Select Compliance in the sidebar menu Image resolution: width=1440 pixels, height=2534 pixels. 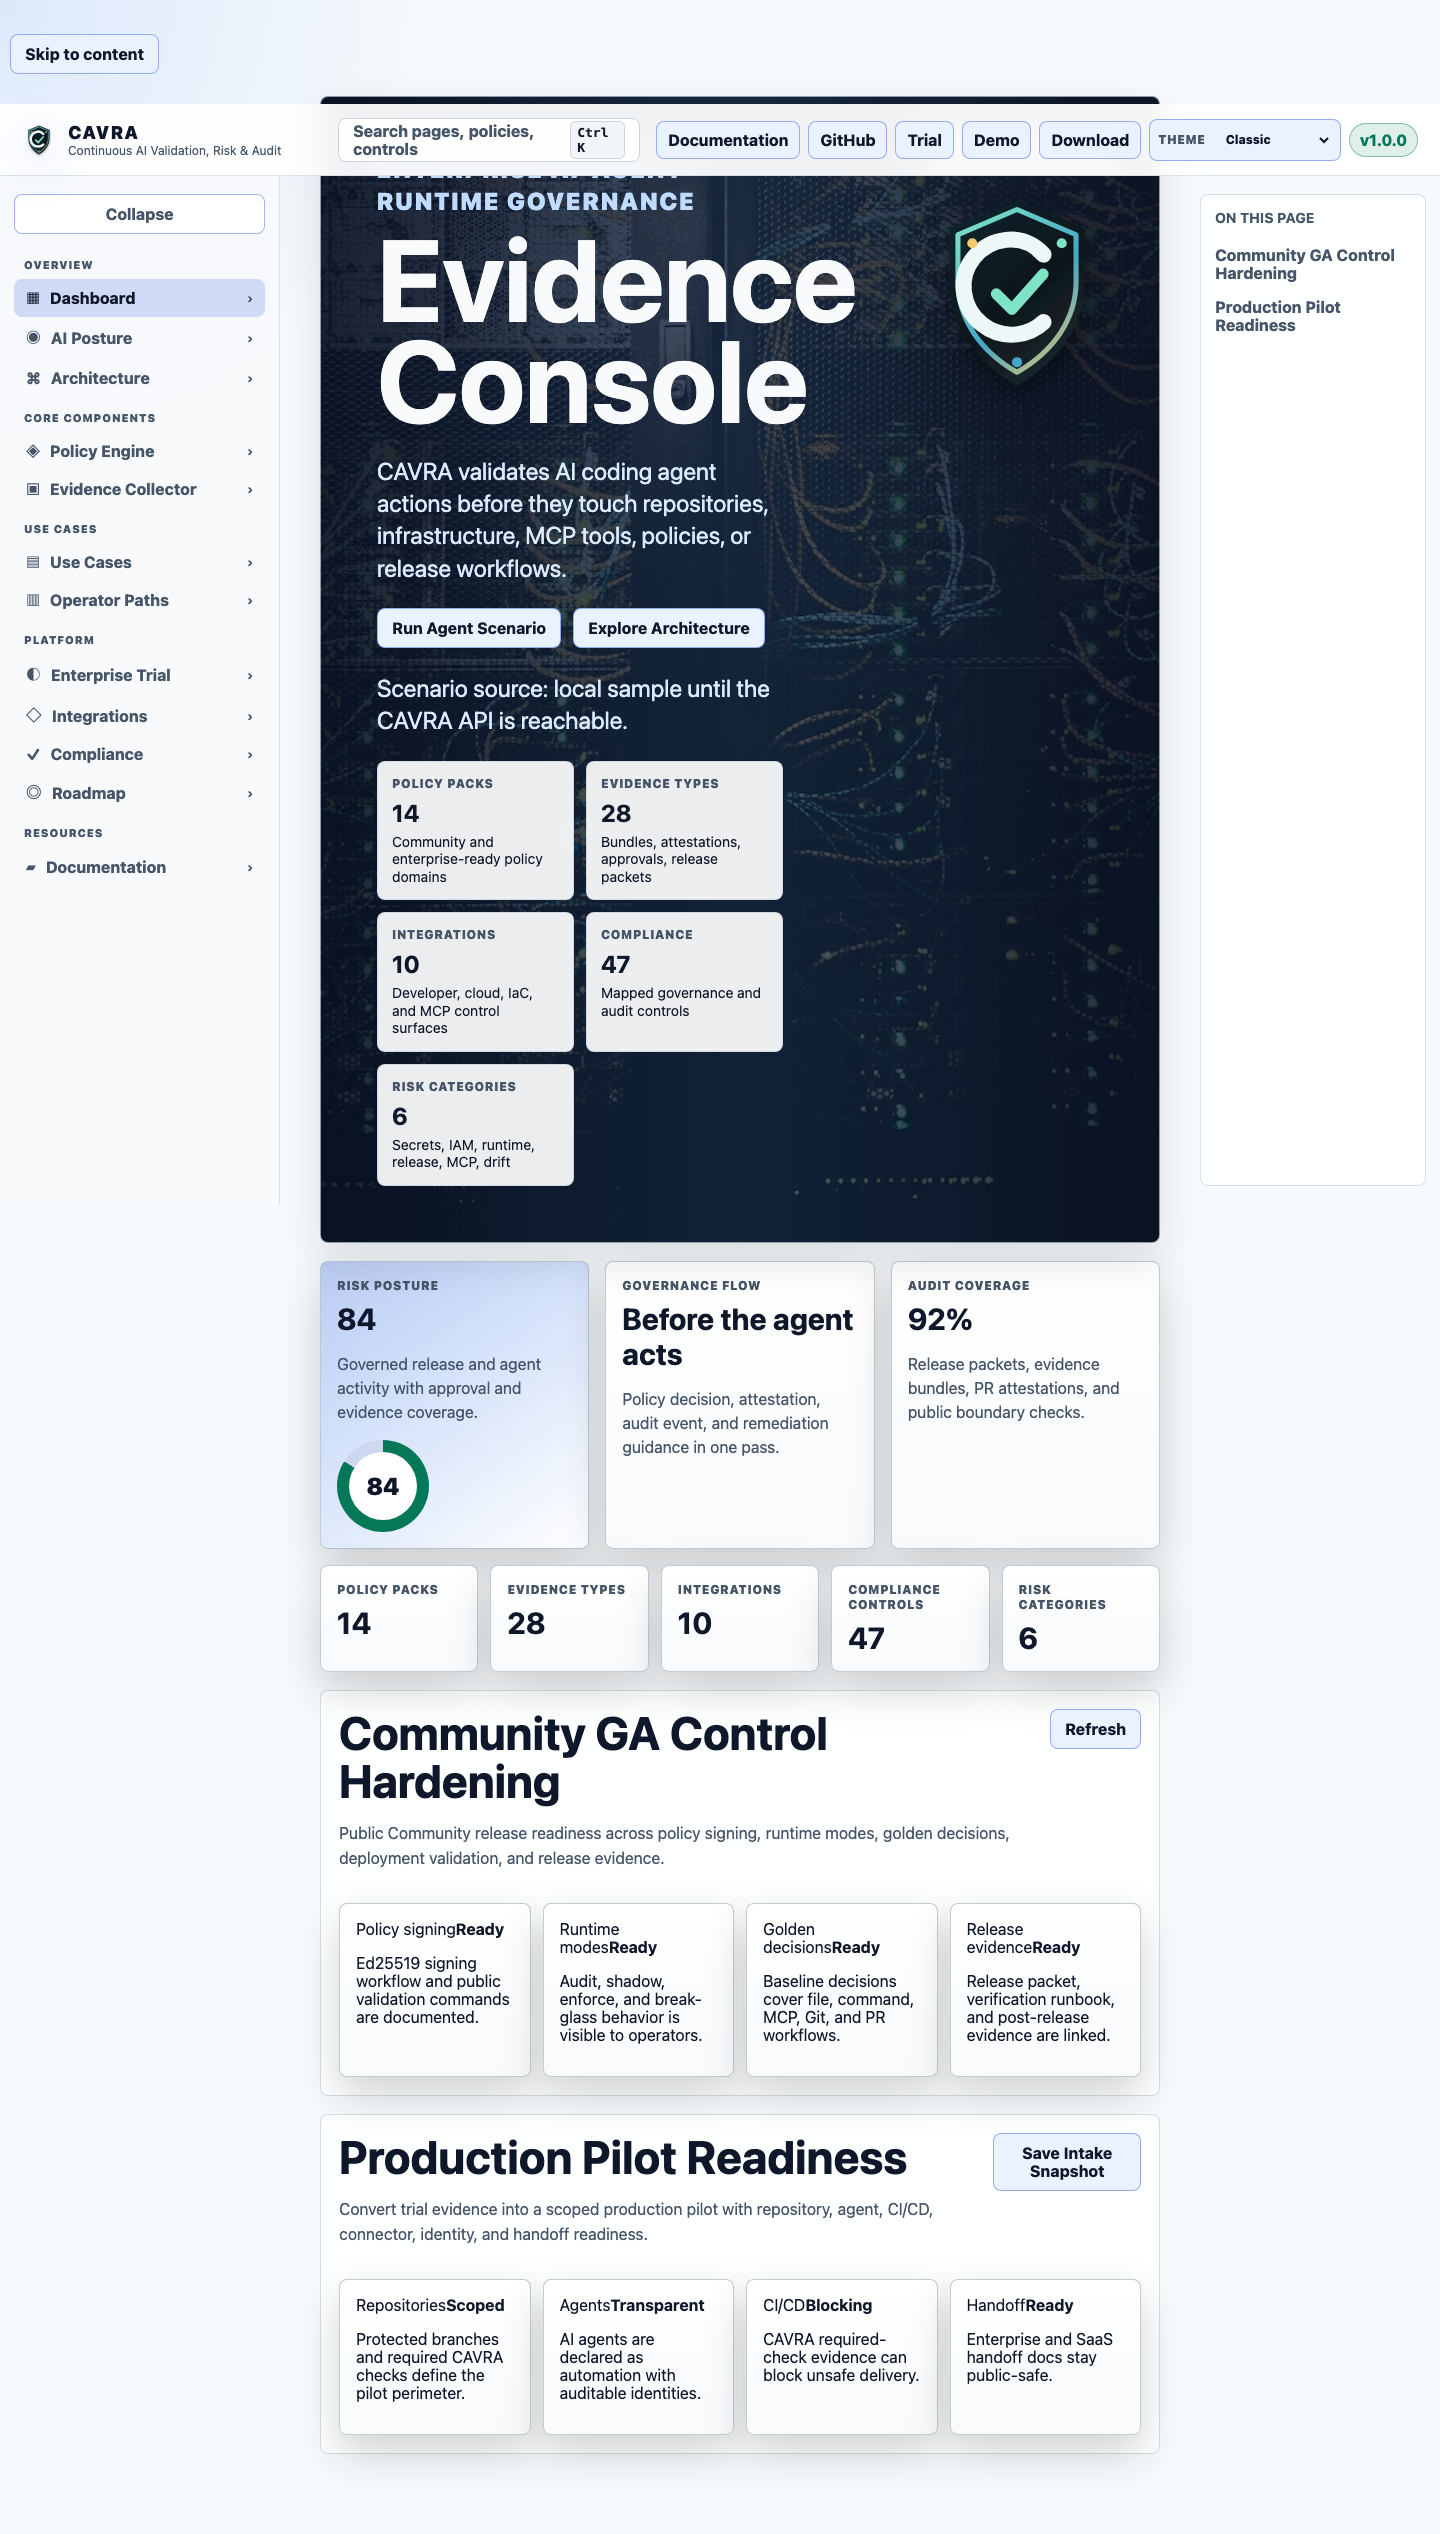pyautogui.click(x=139, y=754)
